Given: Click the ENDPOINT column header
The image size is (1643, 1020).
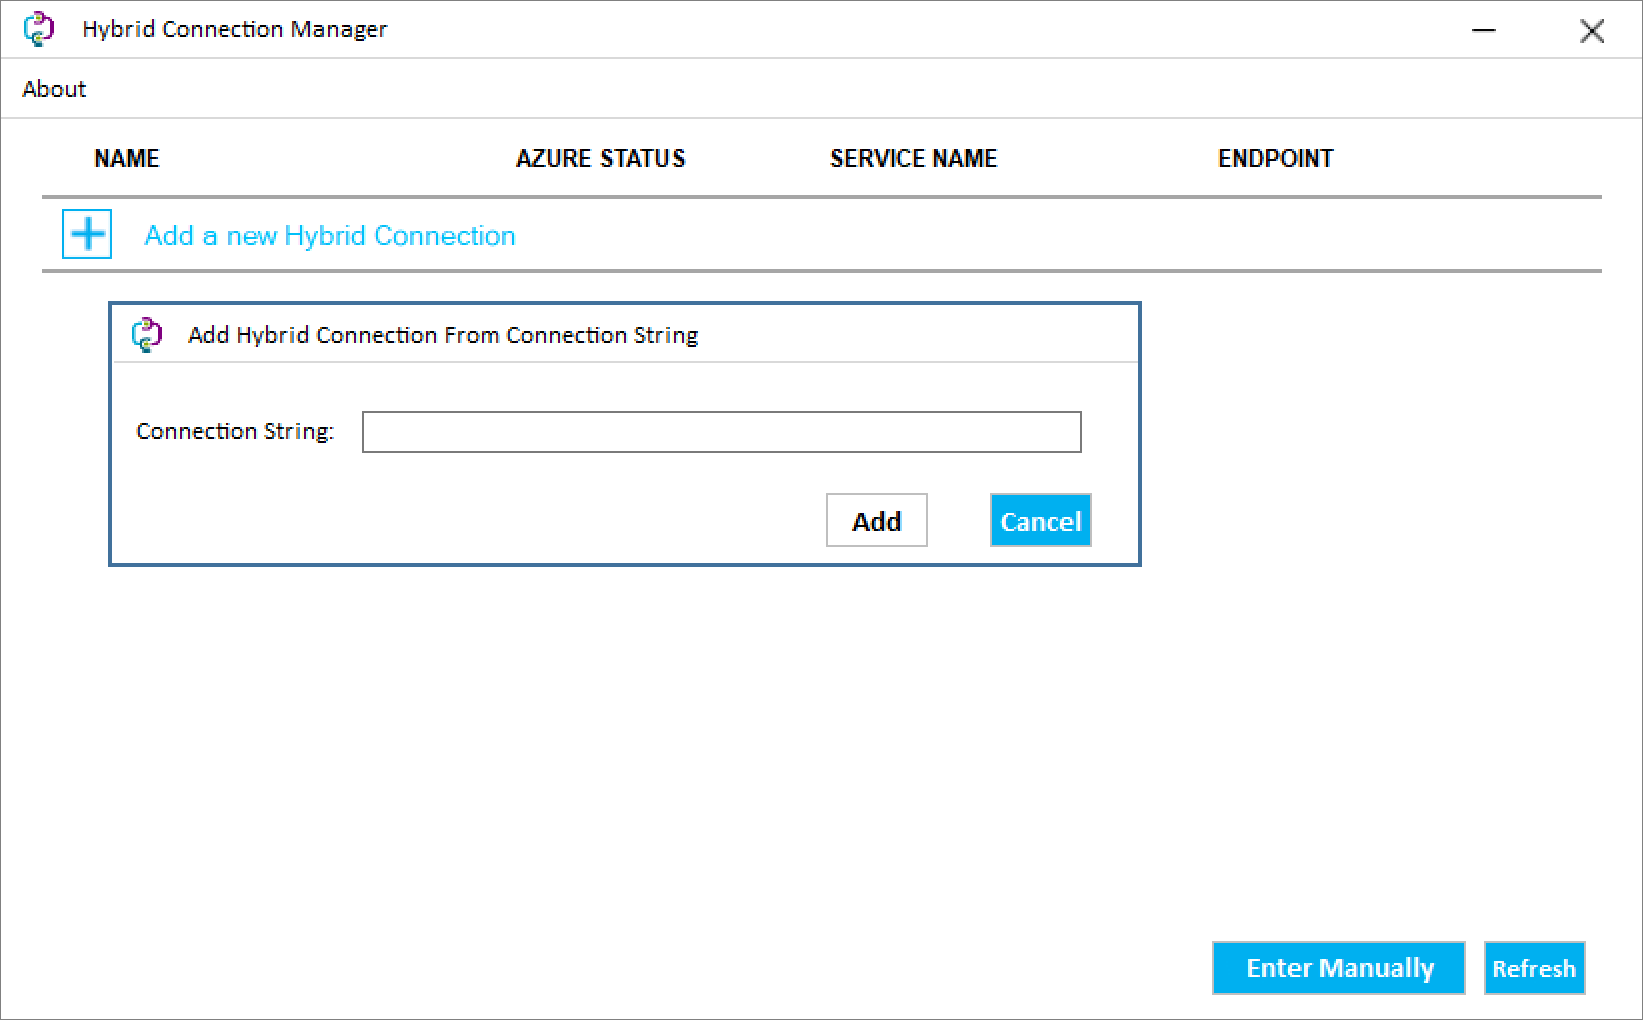Looking at the screenshot, I should (1276, 159).
